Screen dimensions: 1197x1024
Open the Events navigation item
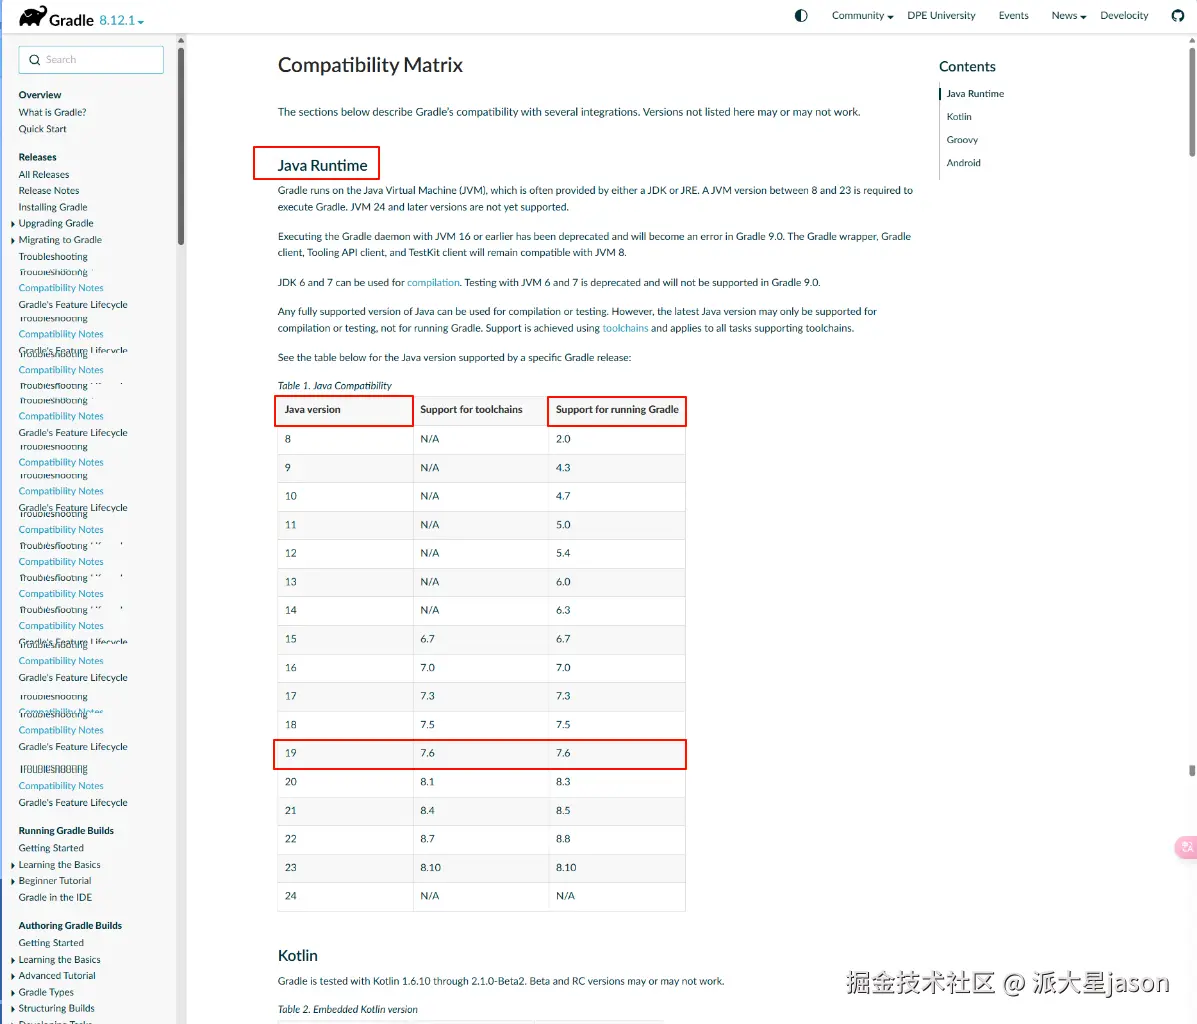tap(1013, 15)
